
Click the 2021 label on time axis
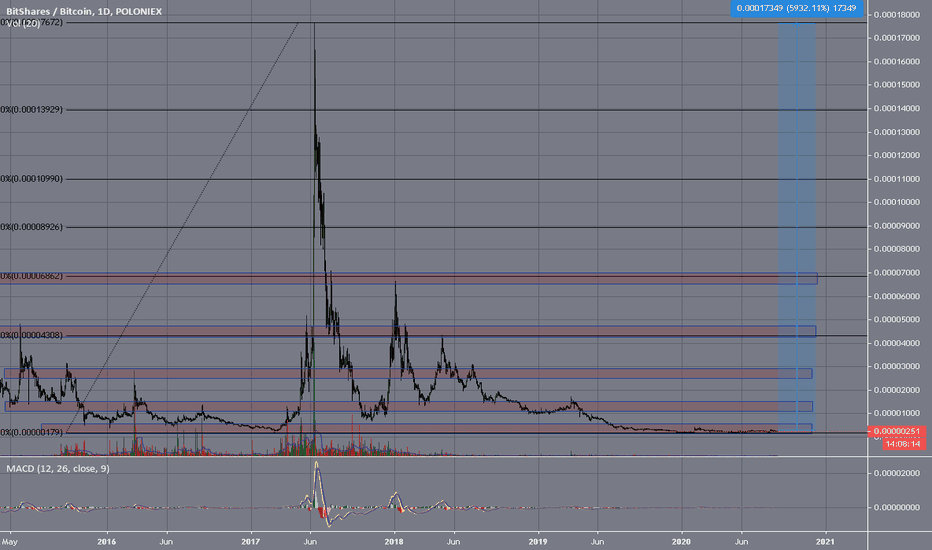pyautogui.click(x=825, y=542)
